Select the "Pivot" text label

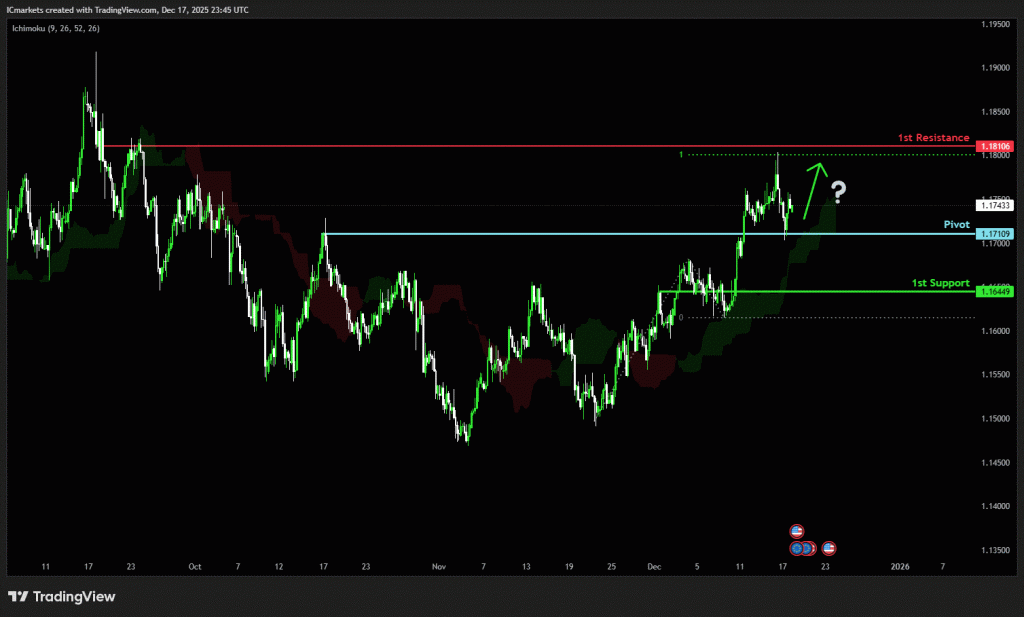(x=956, y=225)
